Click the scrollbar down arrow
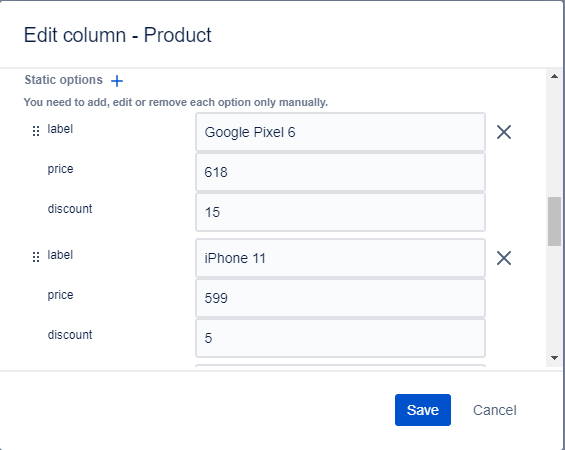This screenshot has width=565, height=450. (x=555, y=358)
